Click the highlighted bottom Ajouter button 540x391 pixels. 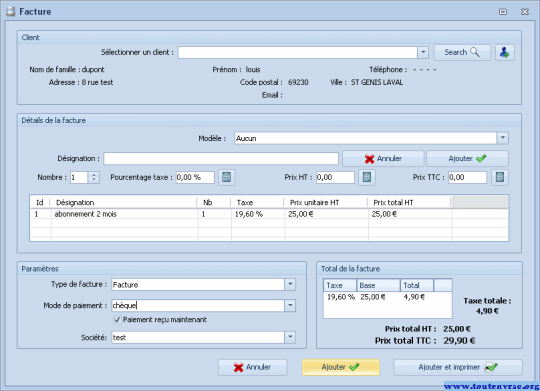(x=341, y=367)
